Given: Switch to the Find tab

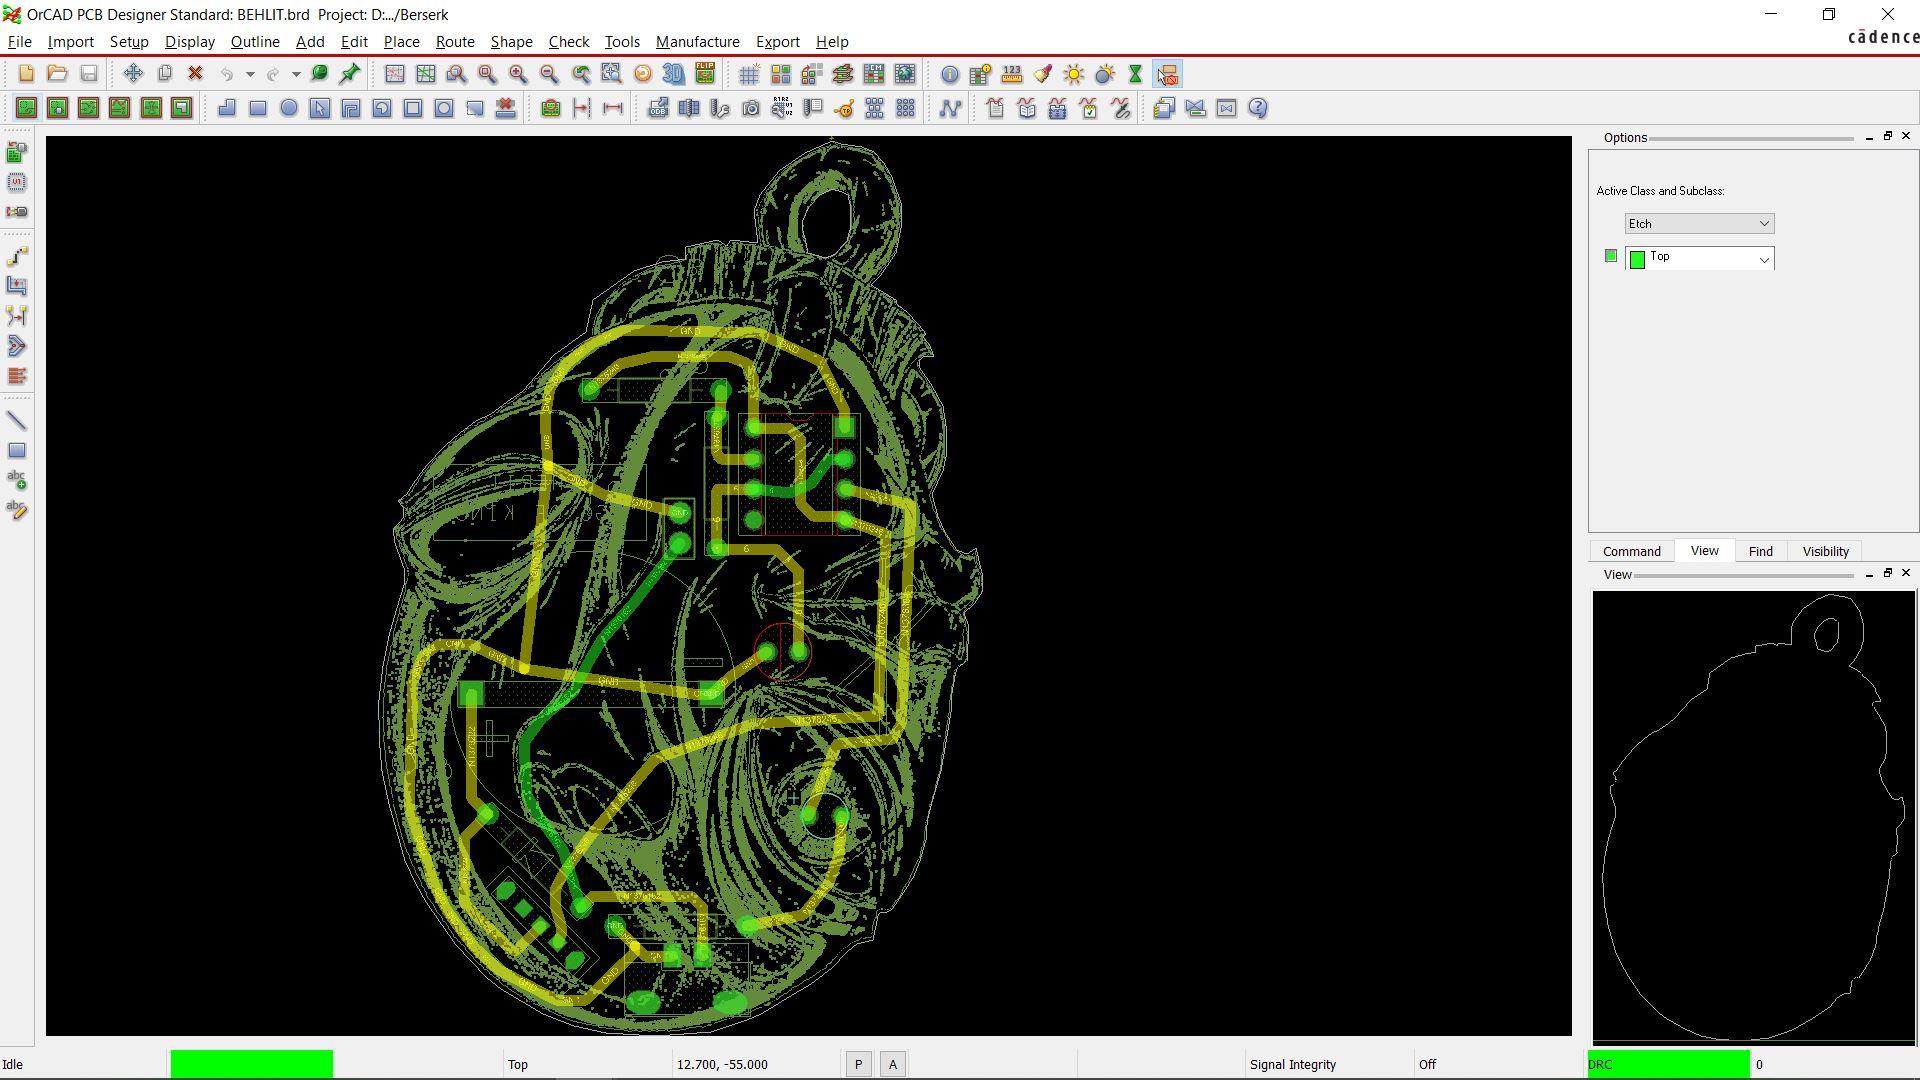Looking at the screenshot, I should [x=1760, y=552].
